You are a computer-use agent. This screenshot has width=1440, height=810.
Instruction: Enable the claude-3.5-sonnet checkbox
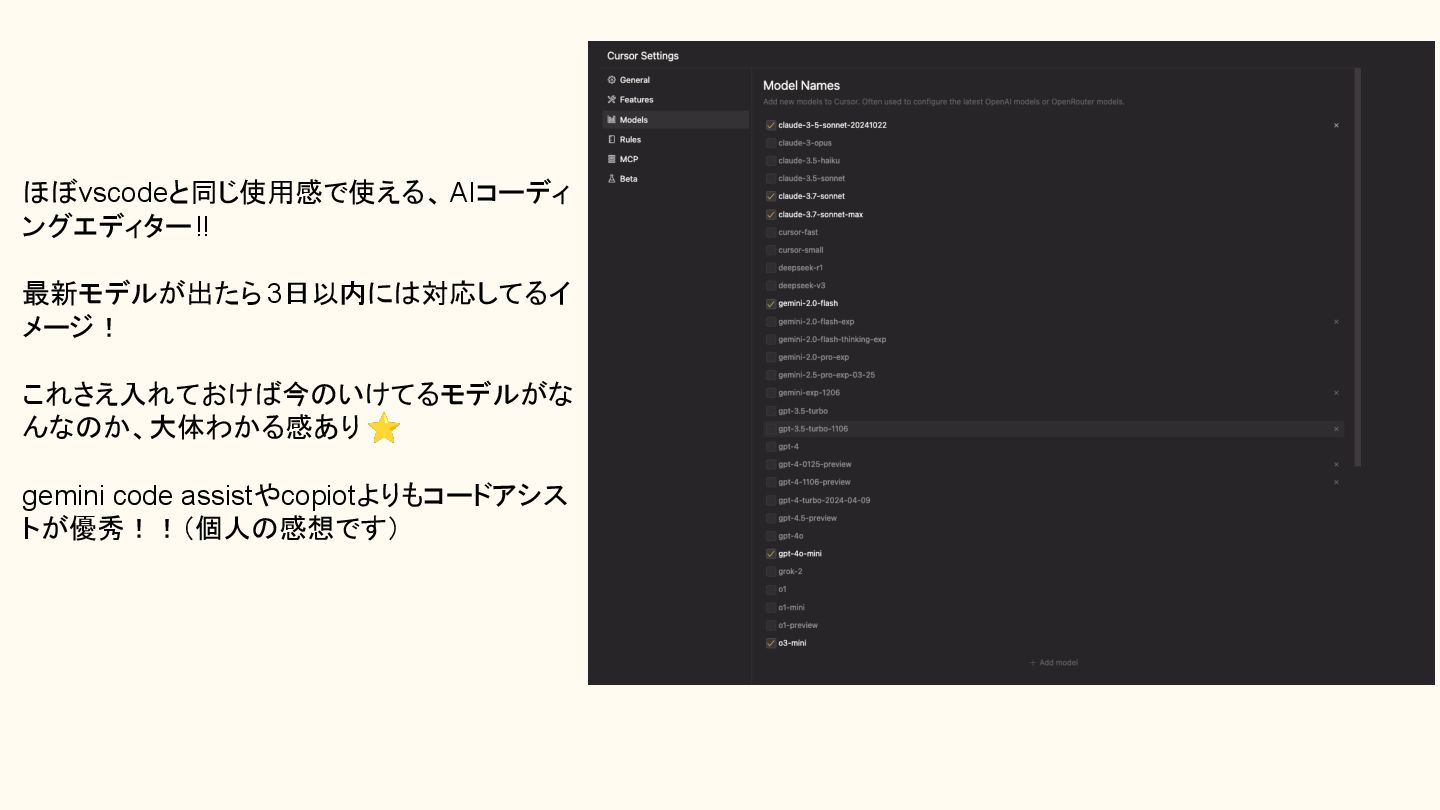[771, 179]
